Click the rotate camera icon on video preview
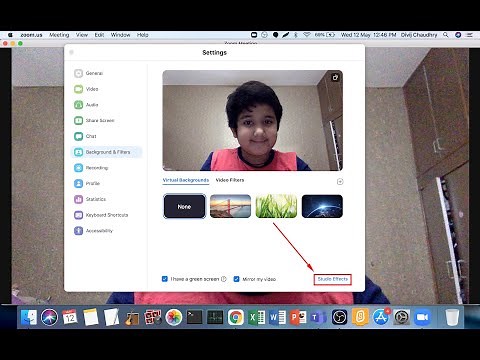The image size is (480, 360). click(x=335, y=77)
